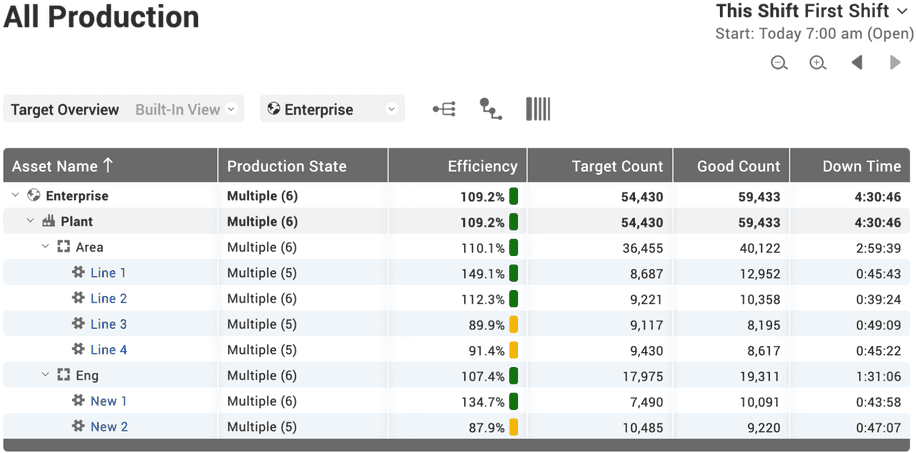Click the green efficiency indicator for Enterprise
Viewport: 916px width, 453px height.
pyautogui.click(x=513, y=196)
